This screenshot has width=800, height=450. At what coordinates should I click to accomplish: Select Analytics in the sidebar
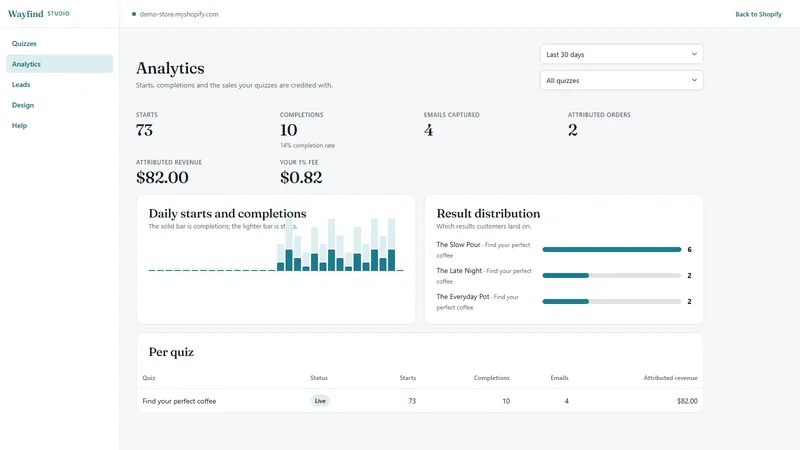(x=59, y=64)
